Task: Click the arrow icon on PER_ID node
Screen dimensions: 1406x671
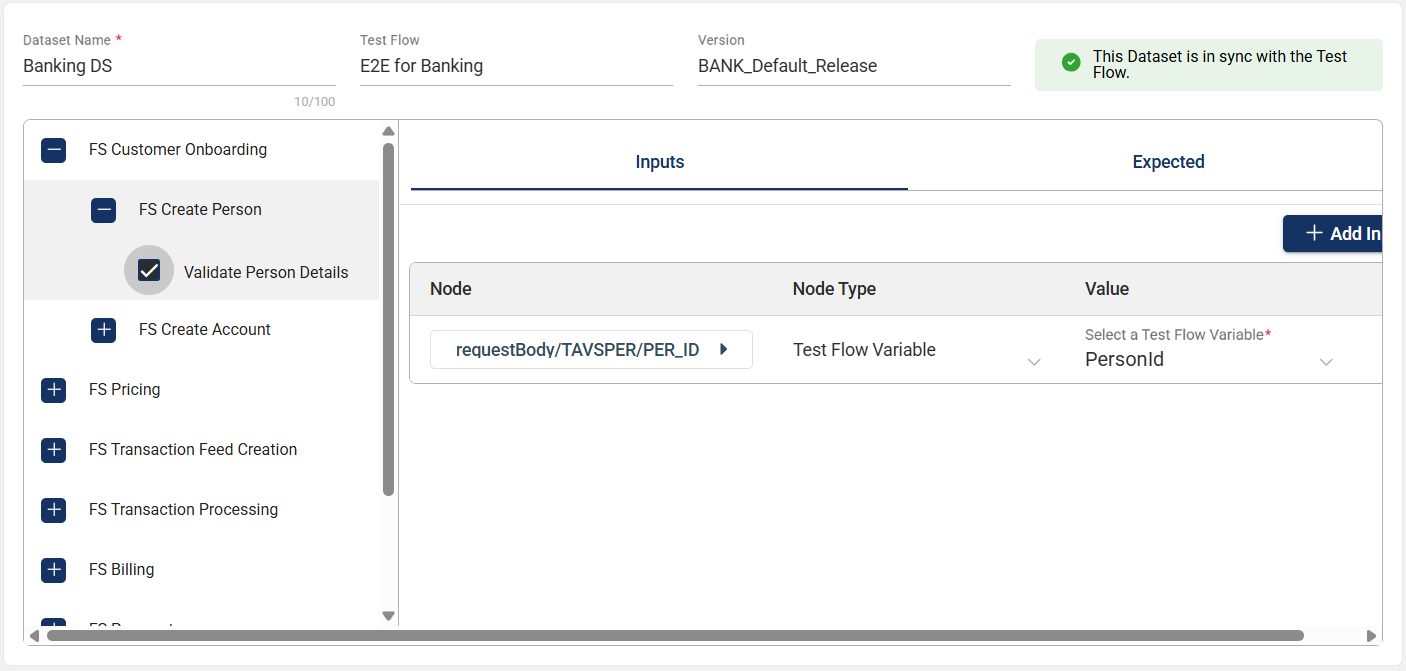Action: [723, 350]
